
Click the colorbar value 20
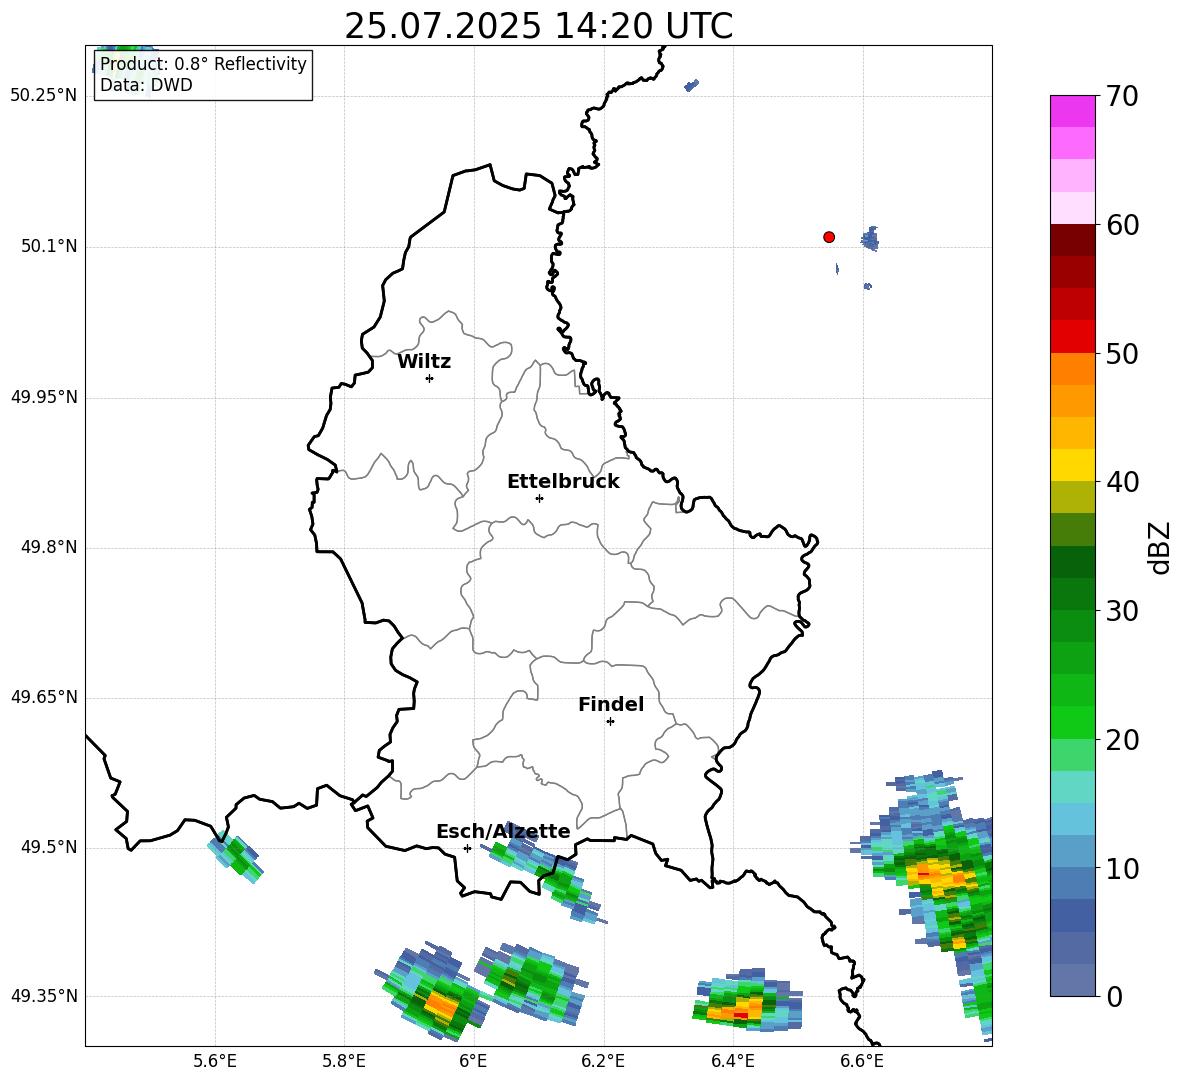point(1122,740)
